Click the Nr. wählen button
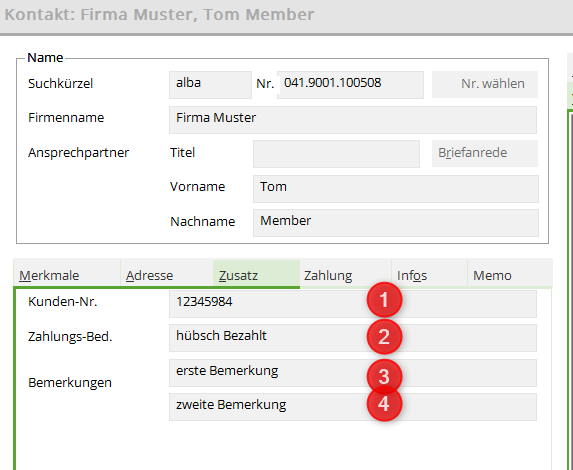This screenshot has width=573, height=470. pyautogui.click(x=485, y=84)
